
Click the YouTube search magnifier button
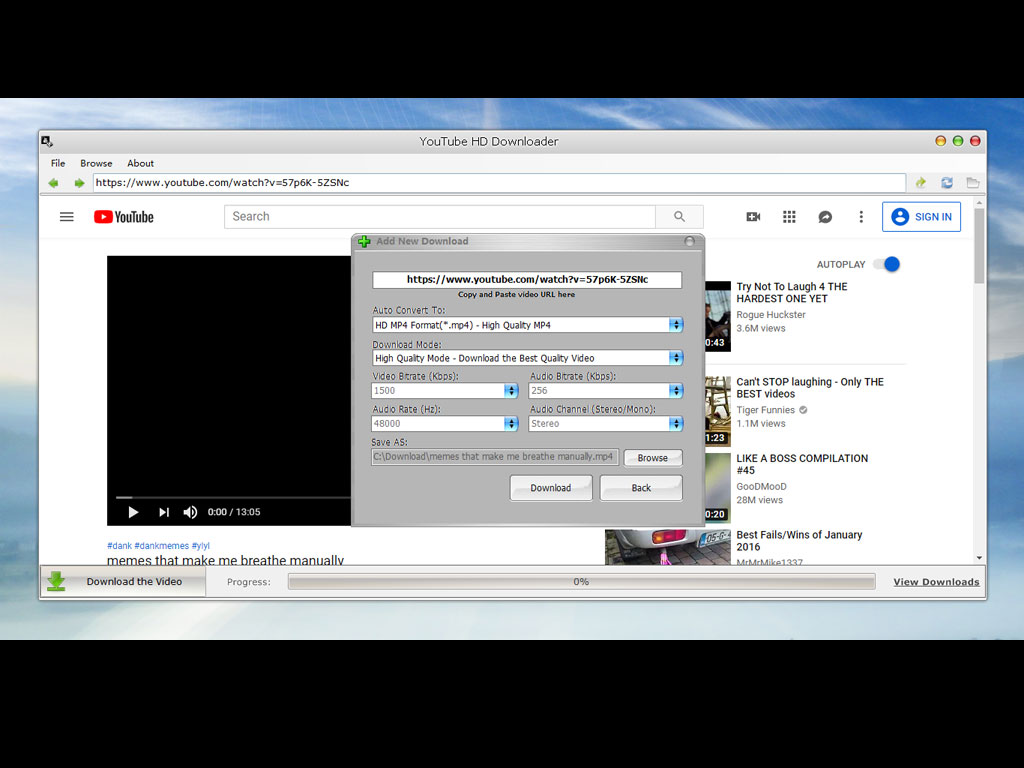679,217
